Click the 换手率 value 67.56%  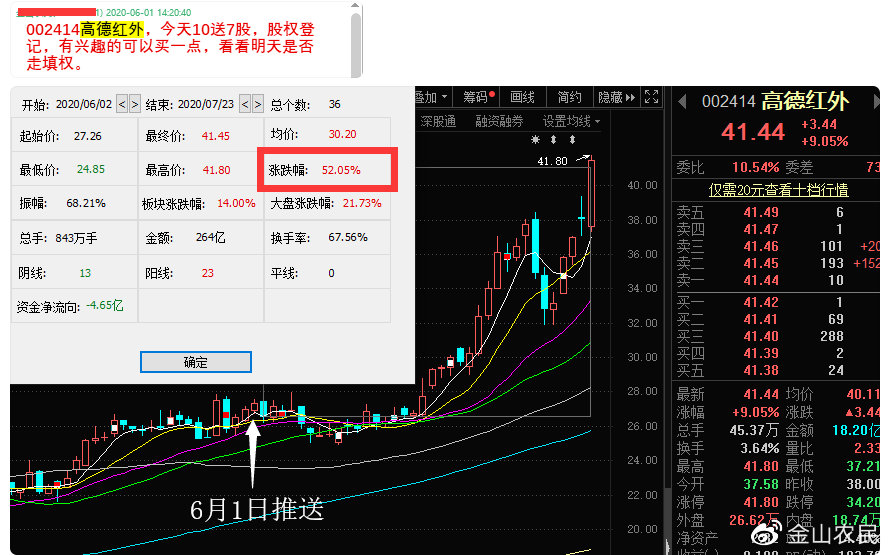(x=348, y=237)
